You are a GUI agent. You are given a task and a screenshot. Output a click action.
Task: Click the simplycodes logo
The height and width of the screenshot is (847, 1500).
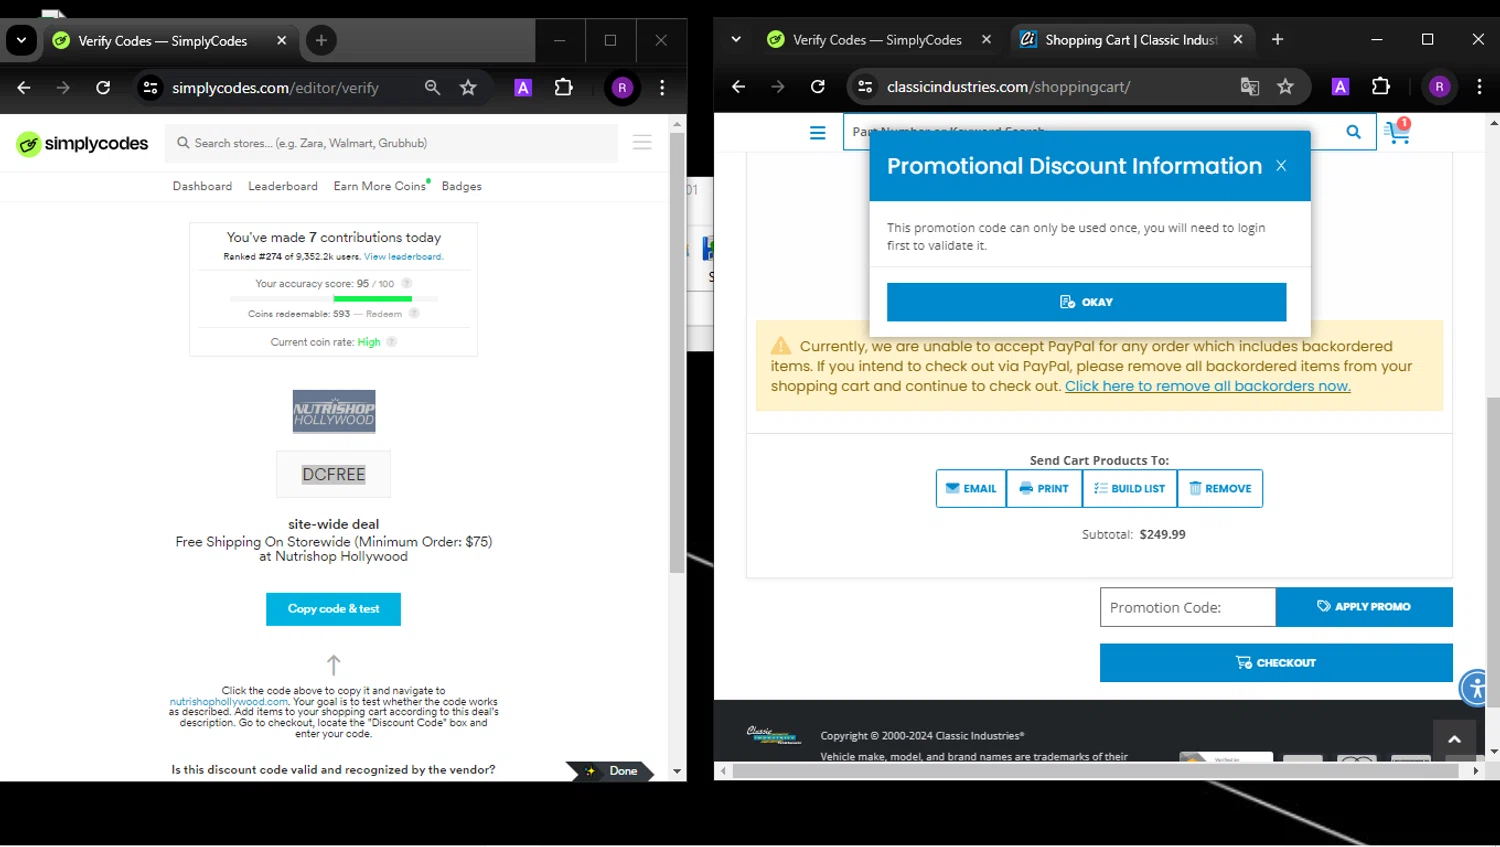coord(82,144)
